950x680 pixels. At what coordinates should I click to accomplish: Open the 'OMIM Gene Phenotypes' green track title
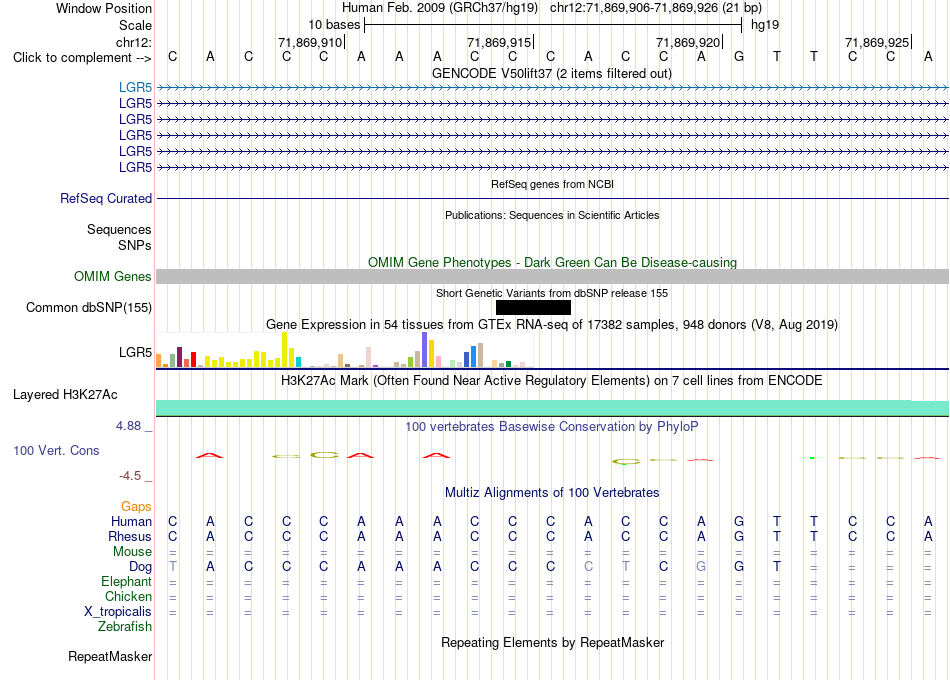point(552,262)
